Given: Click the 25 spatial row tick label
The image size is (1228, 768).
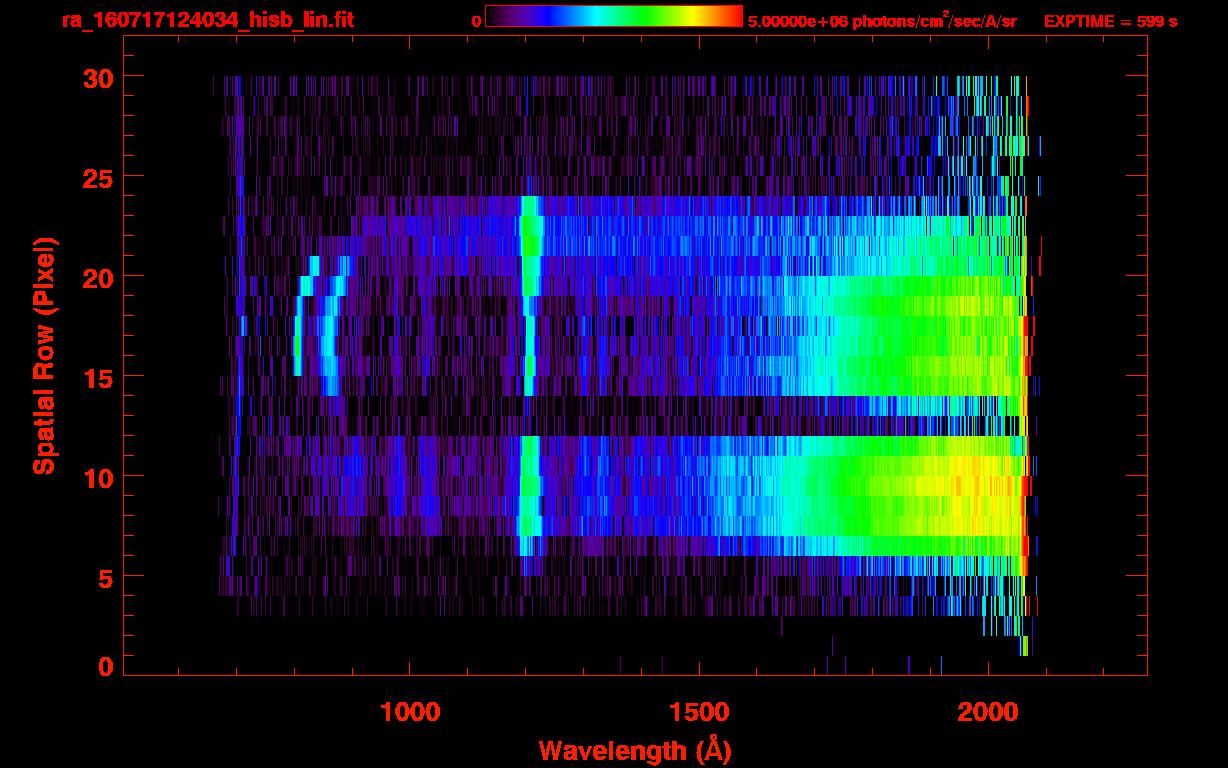Looking at the screenshot, I should [x=98, y=177].
